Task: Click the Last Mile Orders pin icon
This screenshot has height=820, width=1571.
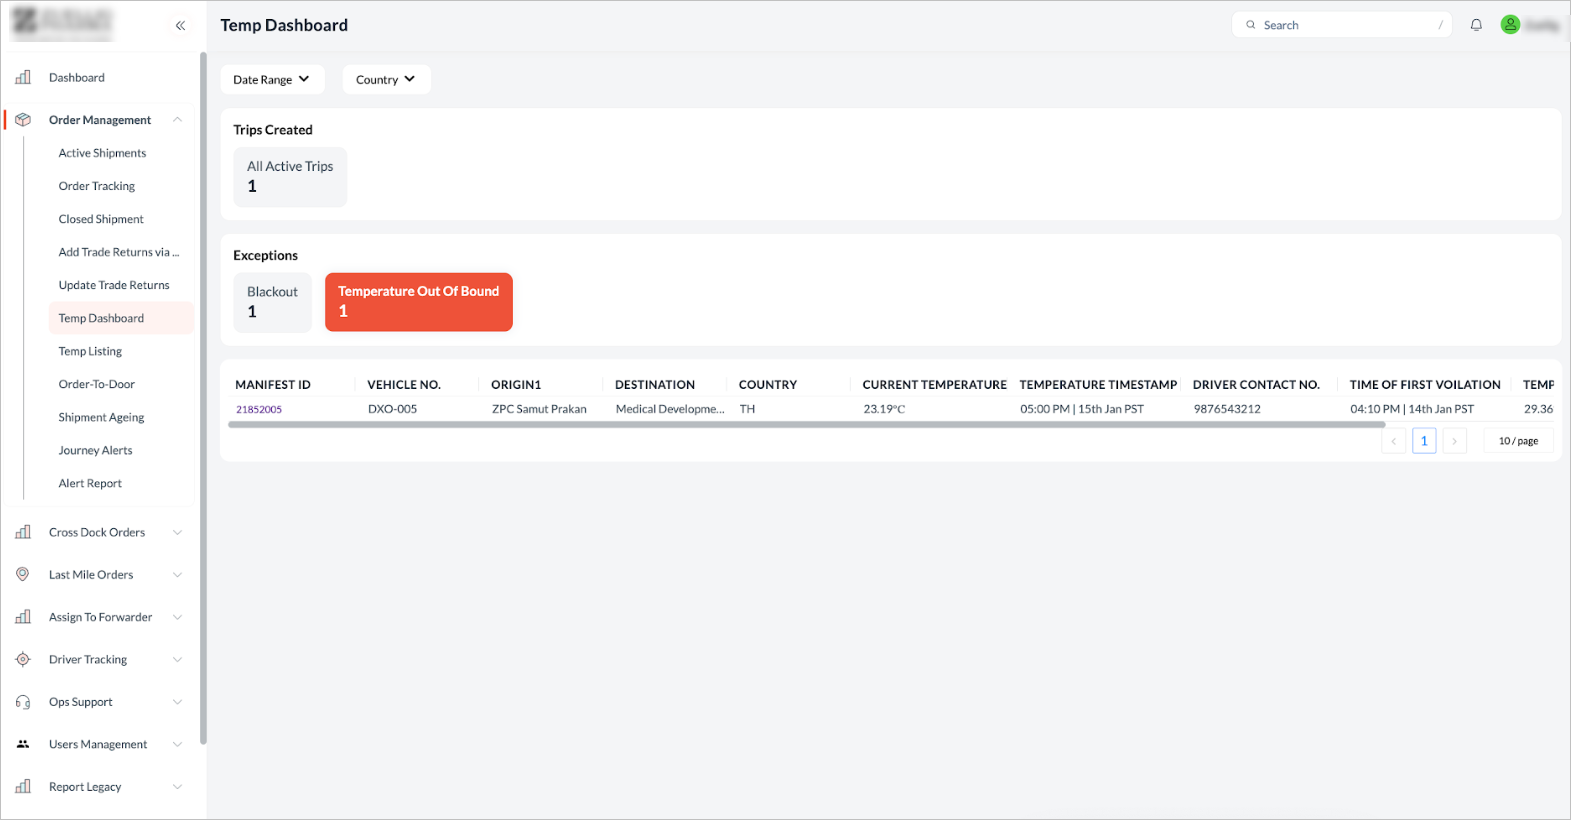Action: (x=23, y=574)
